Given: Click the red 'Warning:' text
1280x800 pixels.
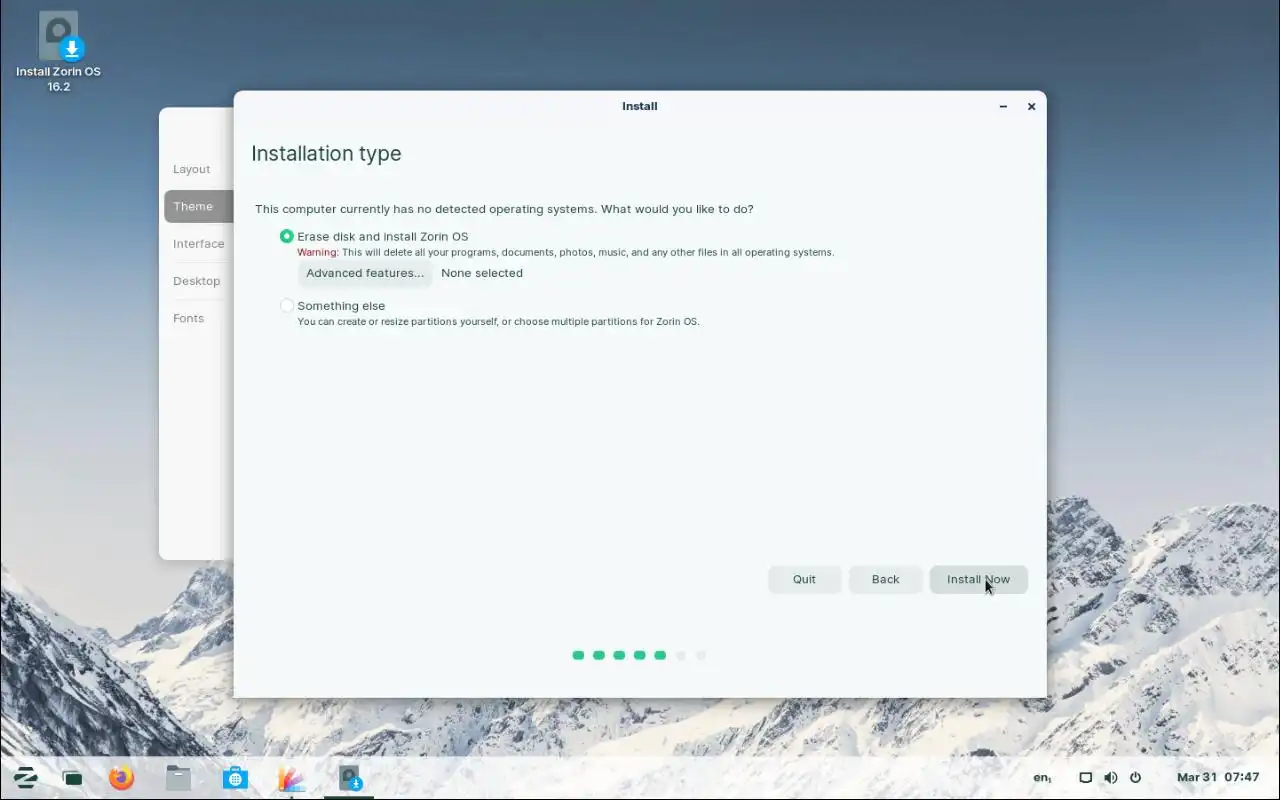Looking at the screenshot, I should pyautogui.click(x=318, y=253).
